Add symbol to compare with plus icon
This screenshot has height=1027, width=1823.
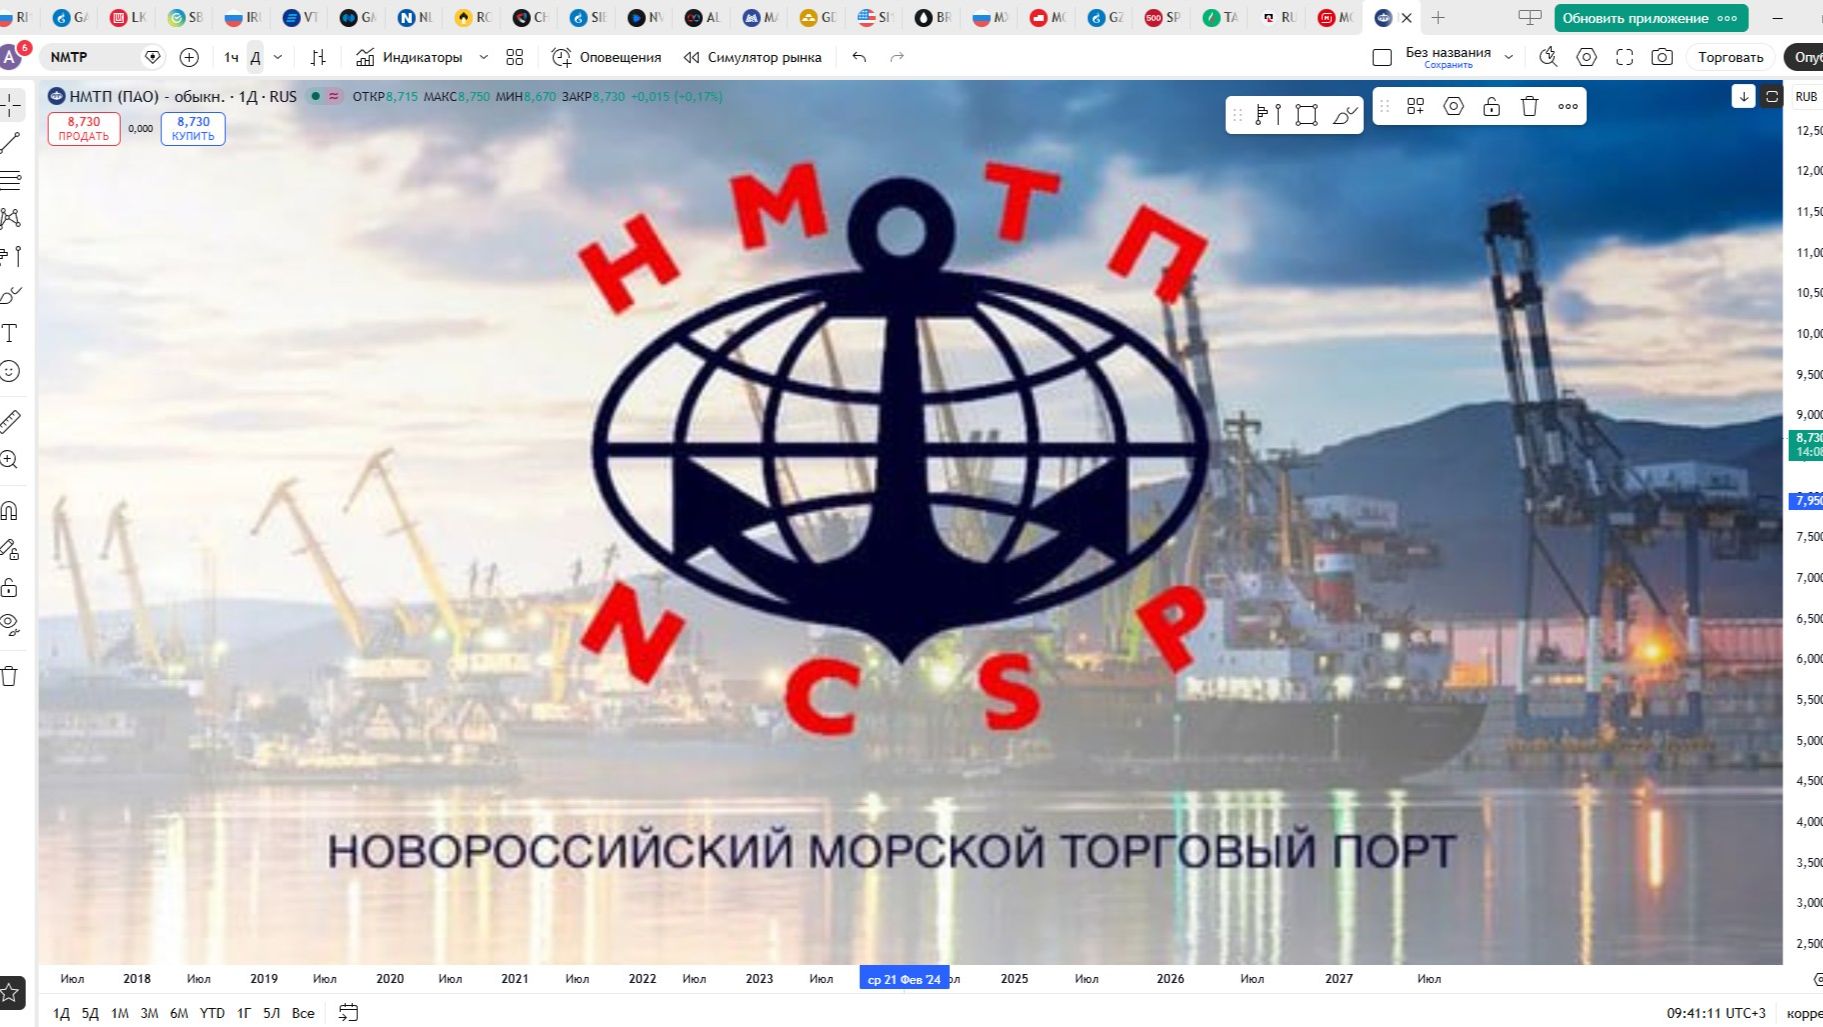click(x=189, y=57)
